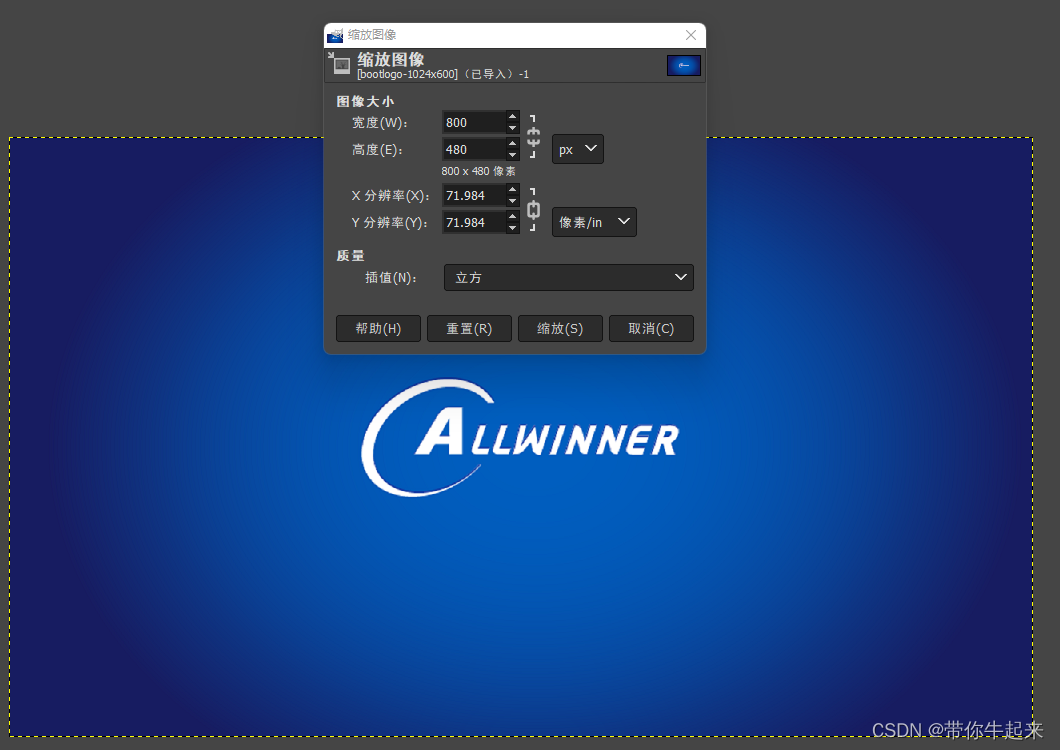Decrease Y resolution with down arrow

512,229
